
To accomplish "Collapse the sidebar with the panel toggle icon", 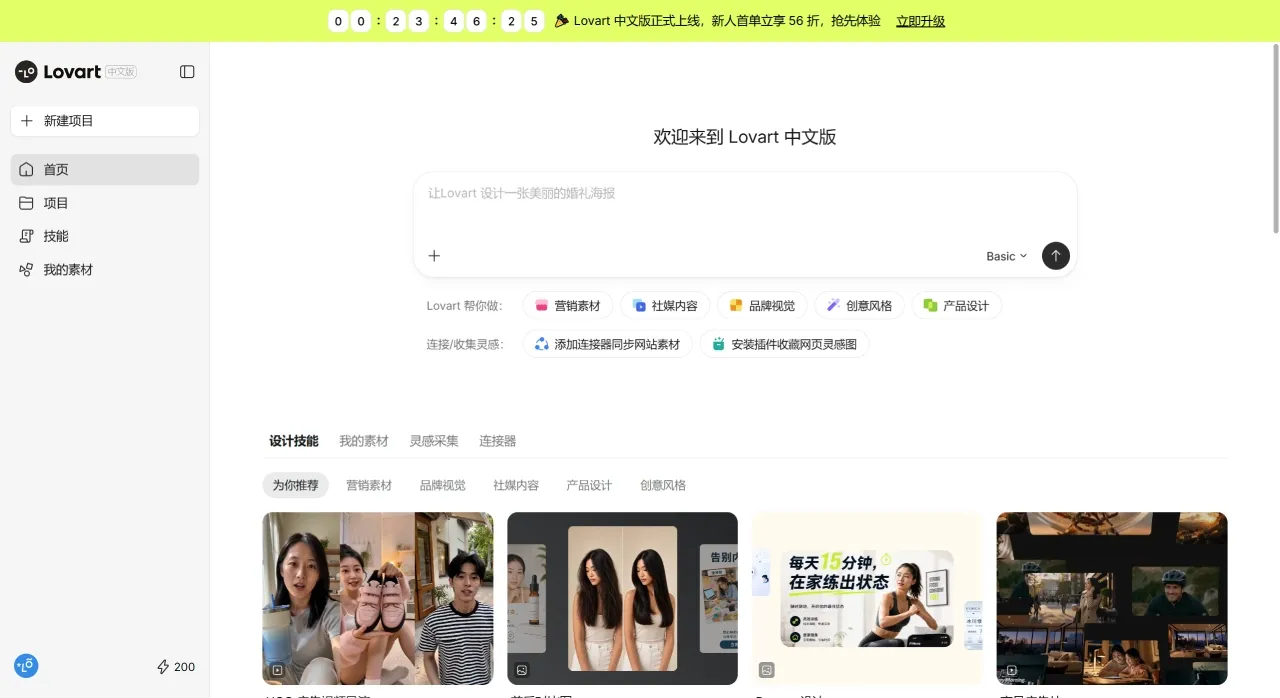I will tap(187, 72).
